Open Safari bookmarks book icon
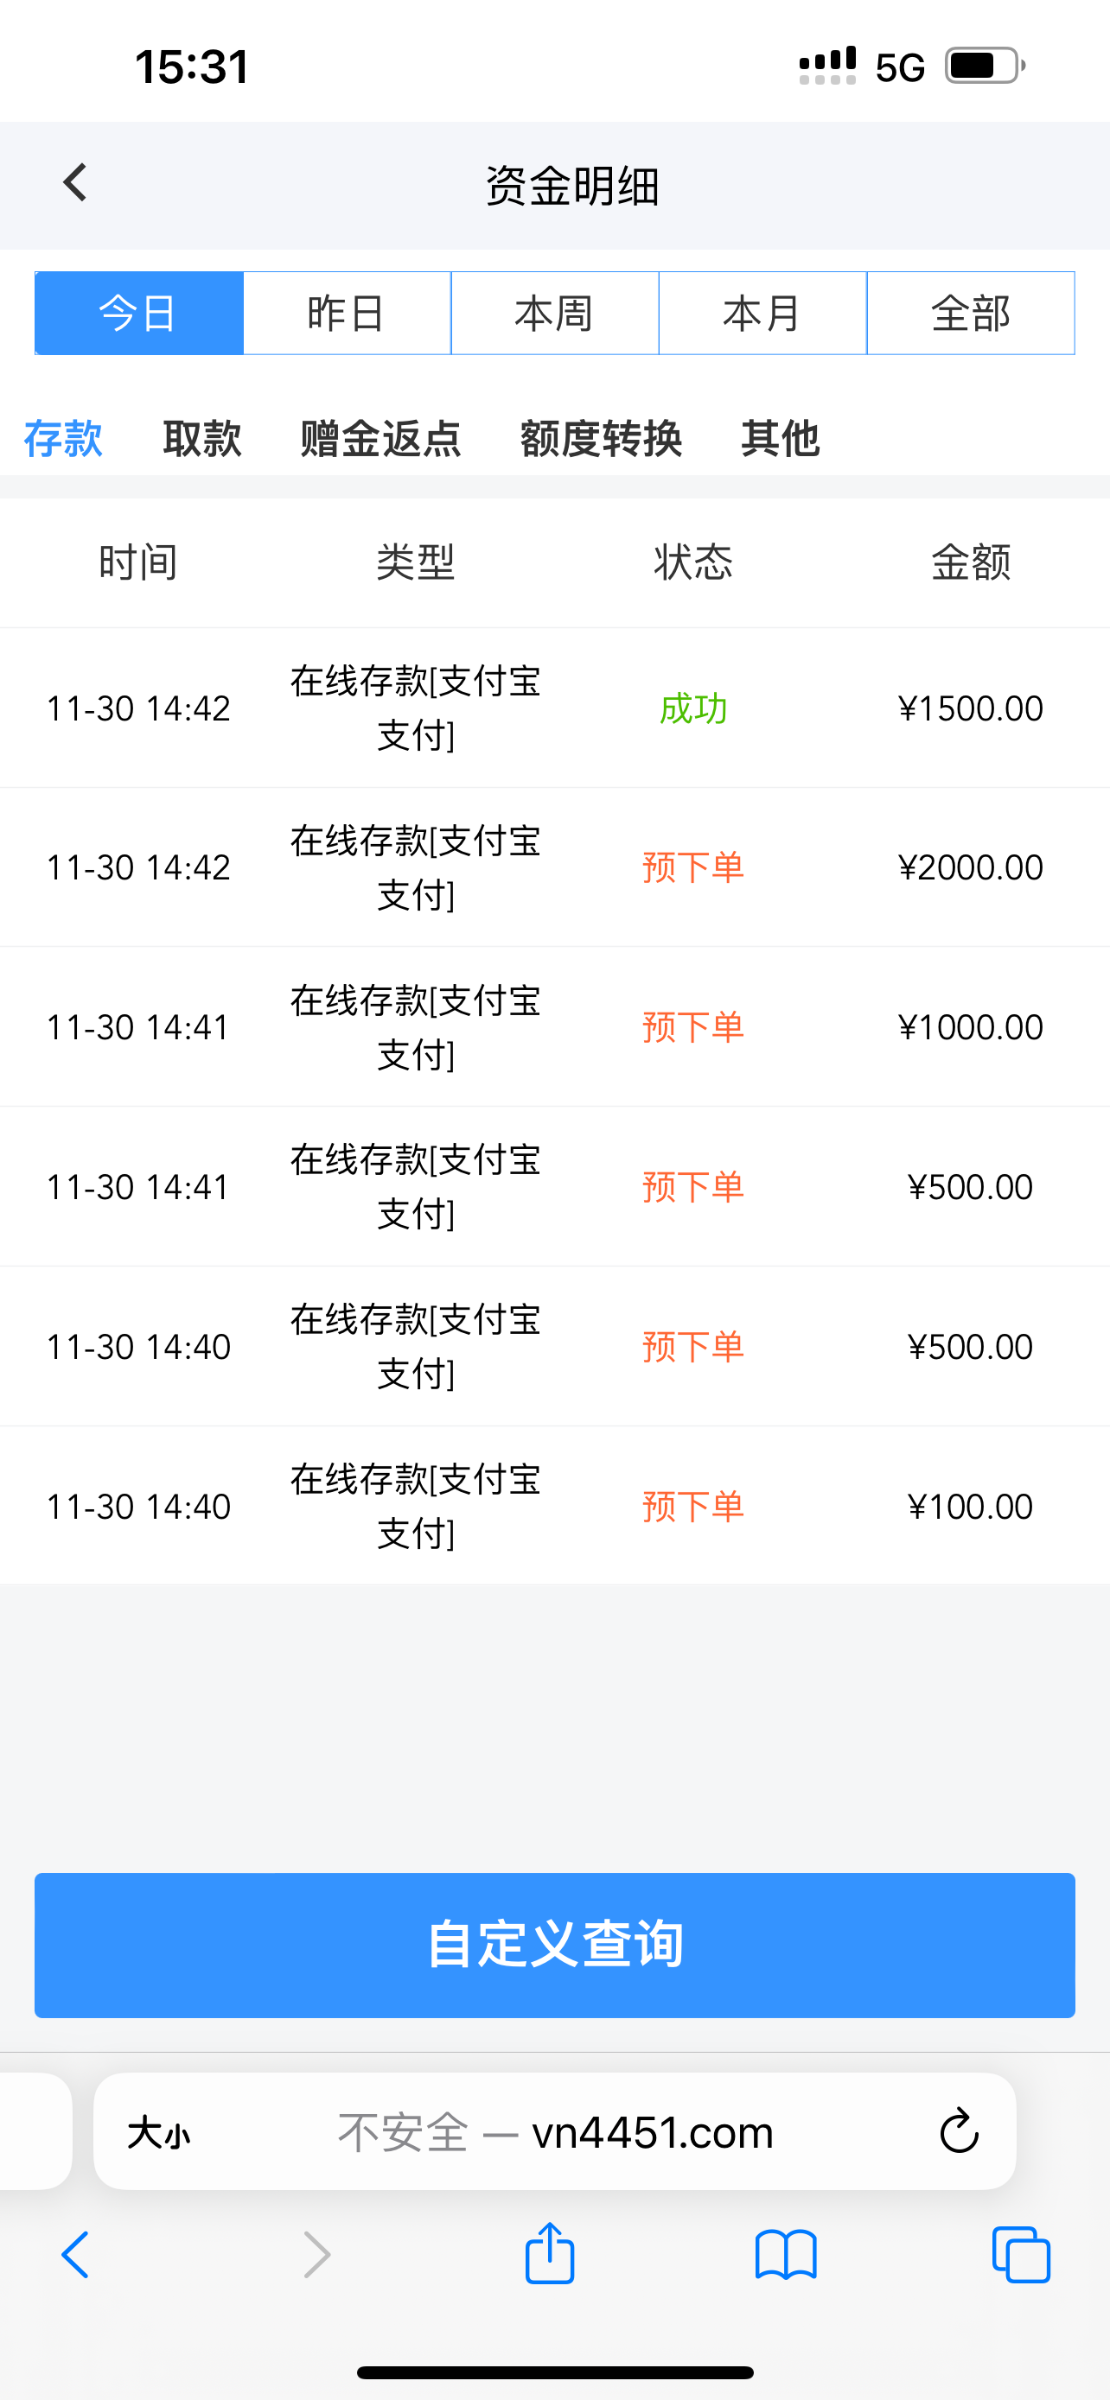This screenshot has width=1110, height=2400. (785, 2255)
